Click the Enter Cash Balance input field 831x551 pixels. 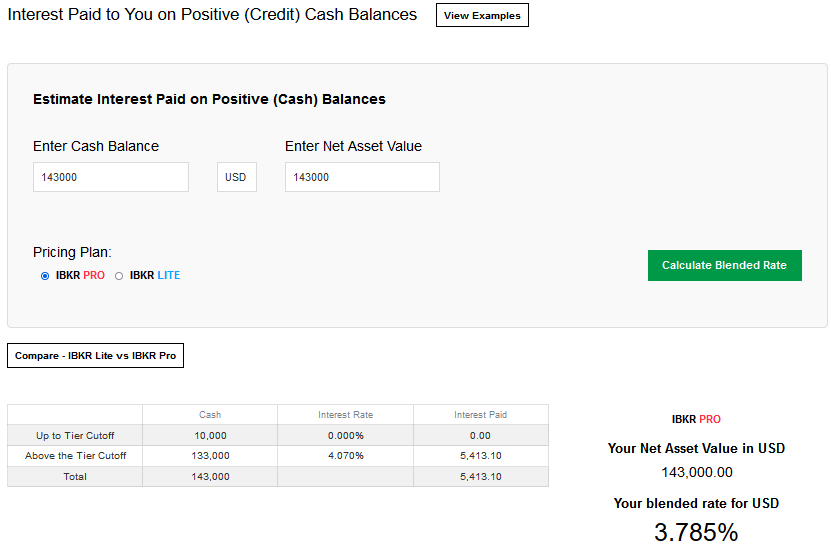pos(111,177)
